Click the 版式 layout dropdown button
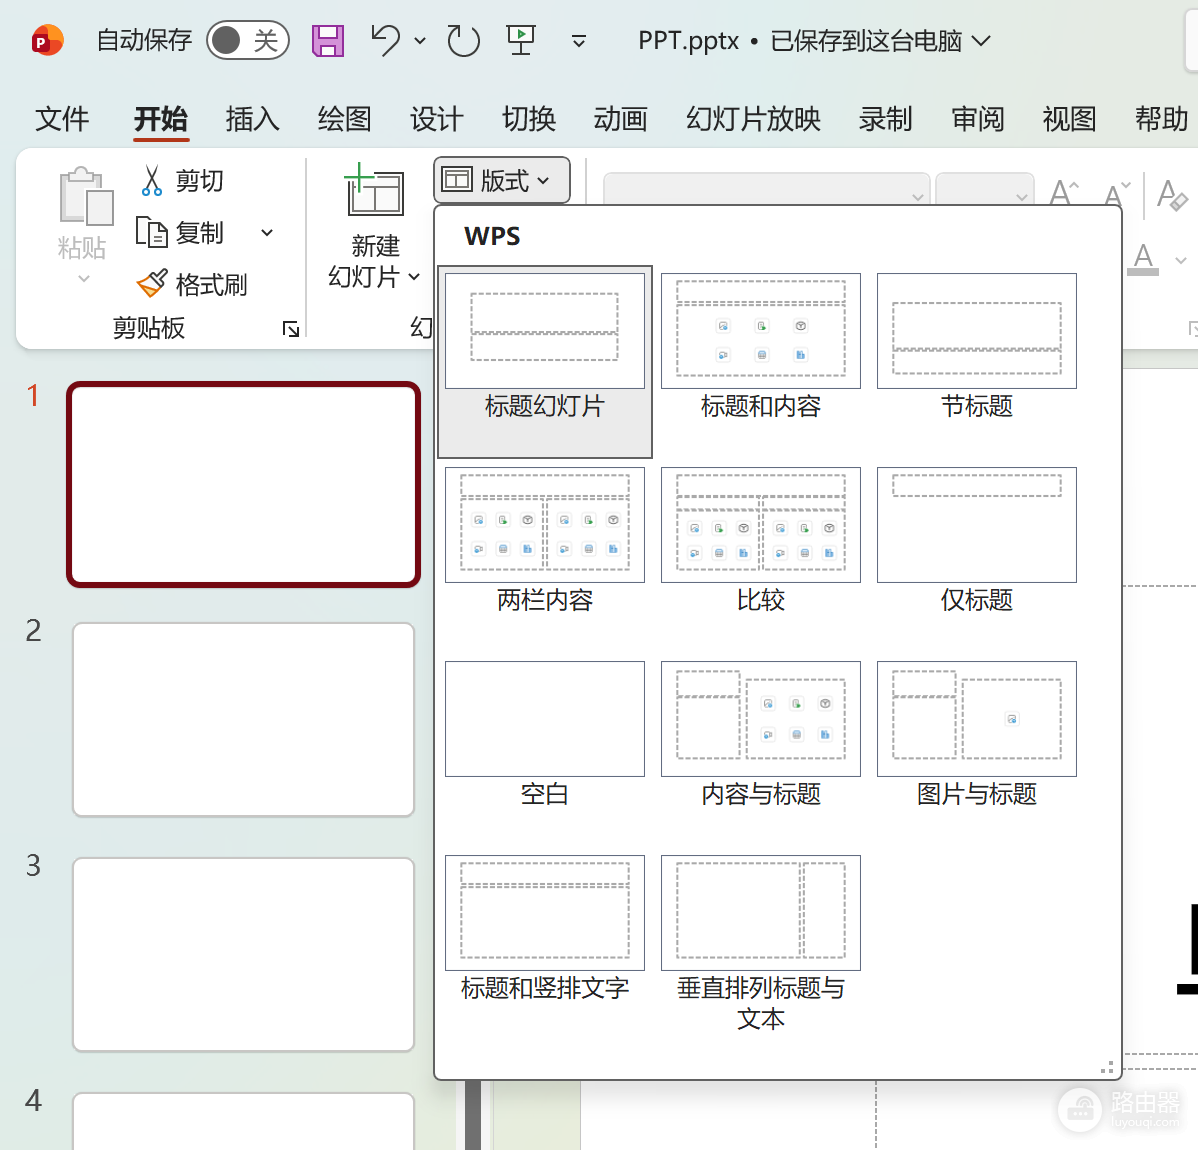Screen dimensions: 1198x1150 tap(501, 180)
